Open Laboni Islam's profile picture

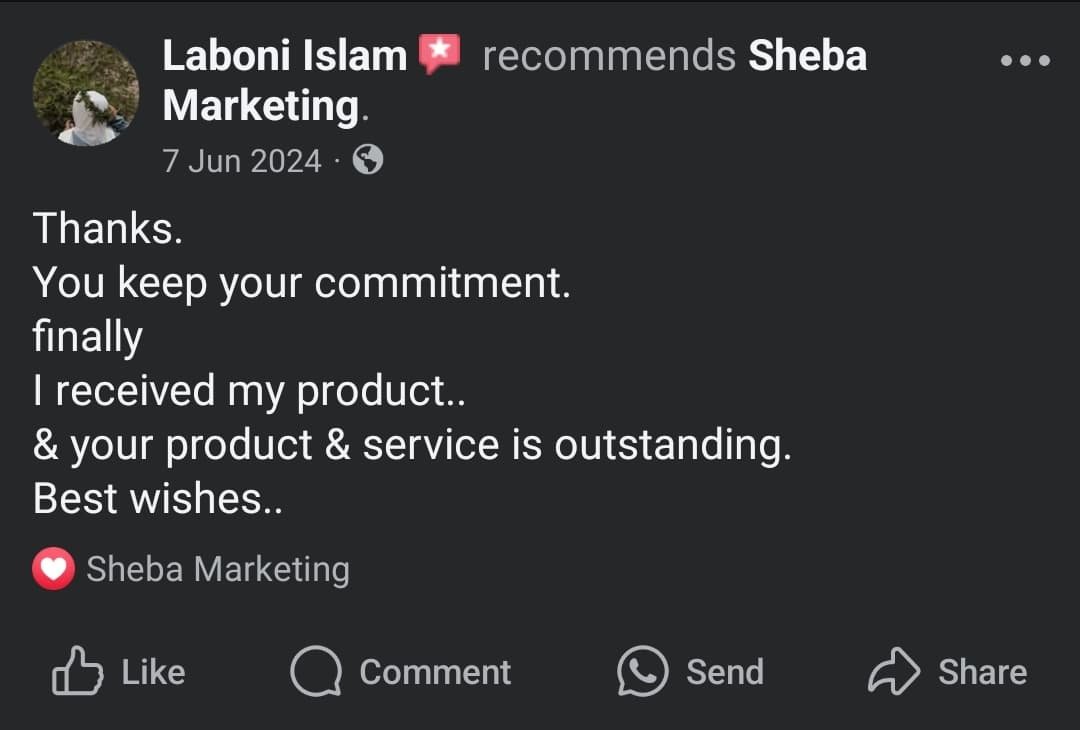(86, 94)
